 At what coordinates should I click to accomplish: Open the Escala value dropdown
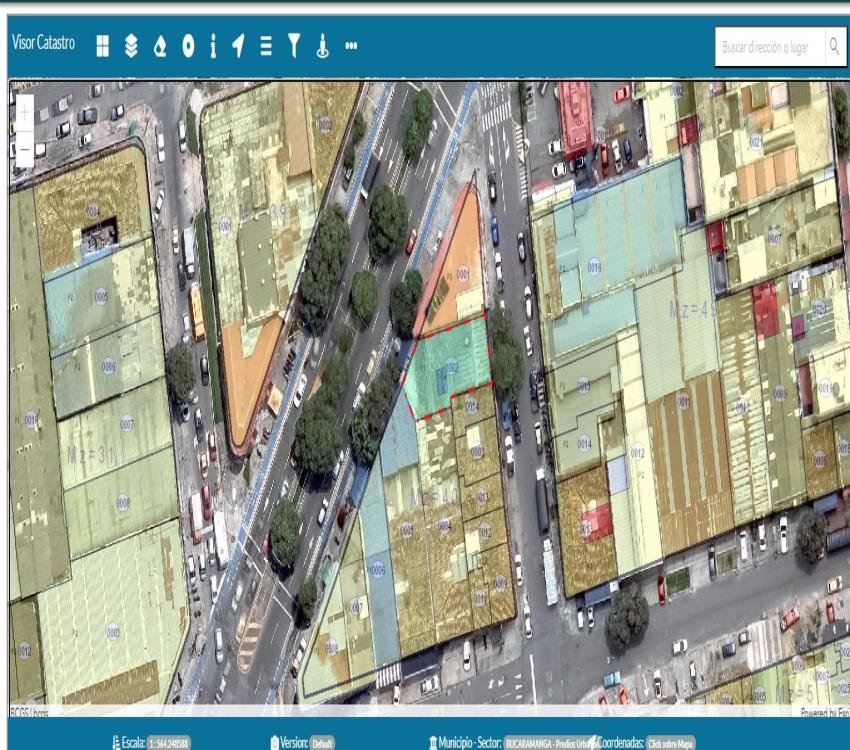[168, 743]
